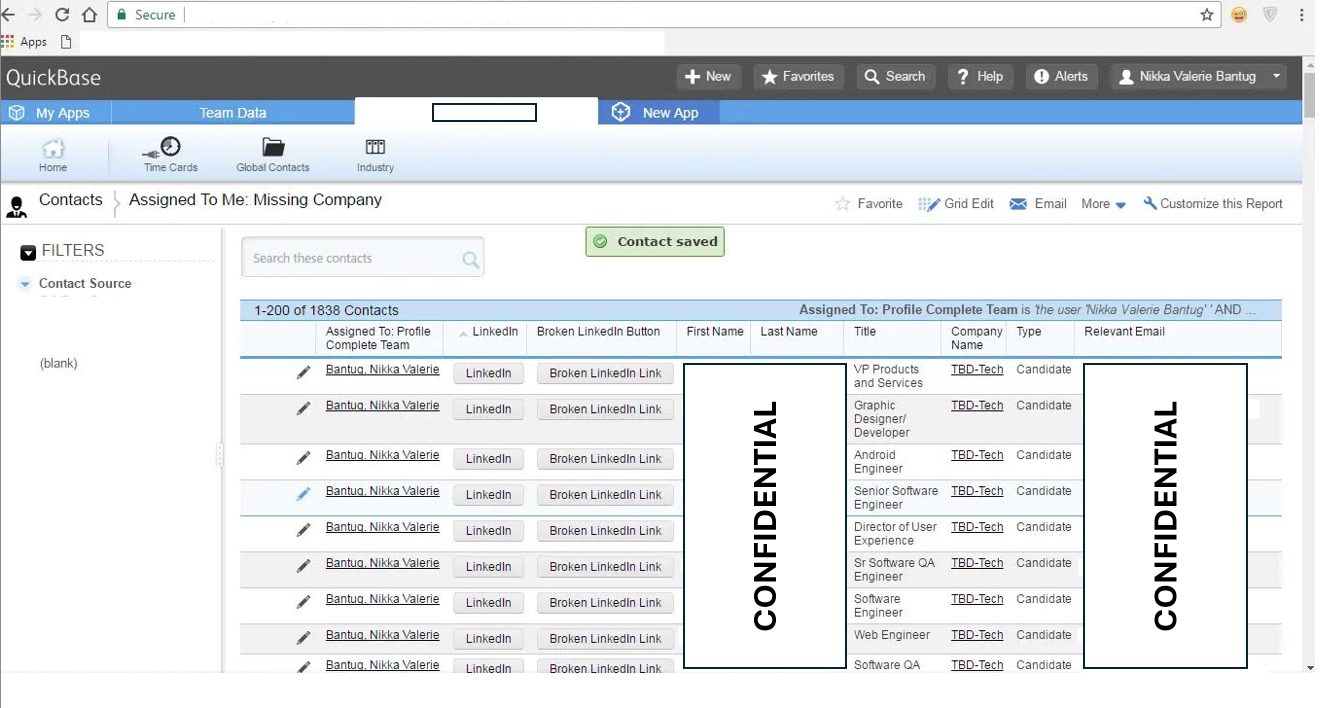Open the Time Cards table
1333x708 pixels.
170,156
